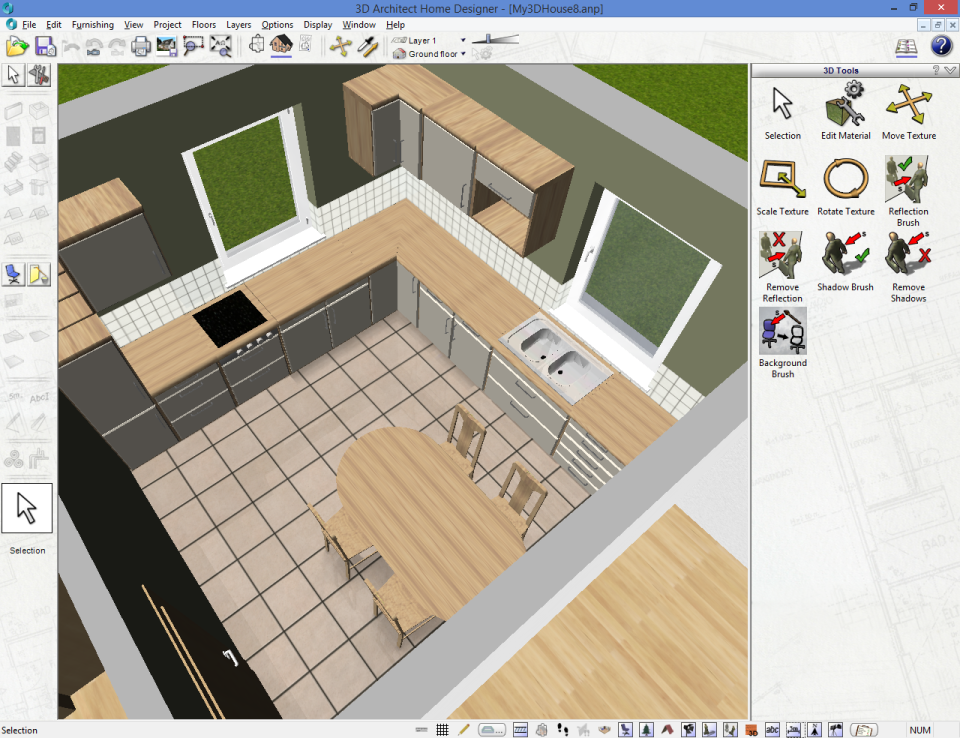Toggle text abc labels in status bar
The width and height of the screenshot is (960, 738).
[772, 729]
